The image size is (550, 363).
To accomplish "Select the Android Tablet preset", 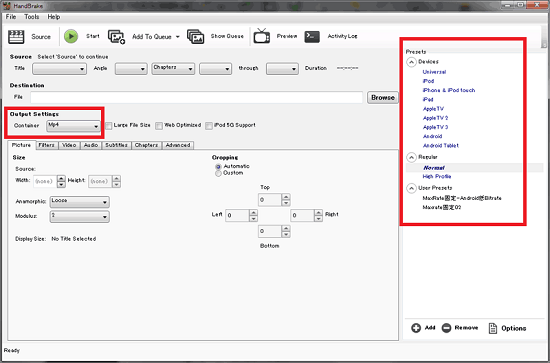I will tap(441, 146).
